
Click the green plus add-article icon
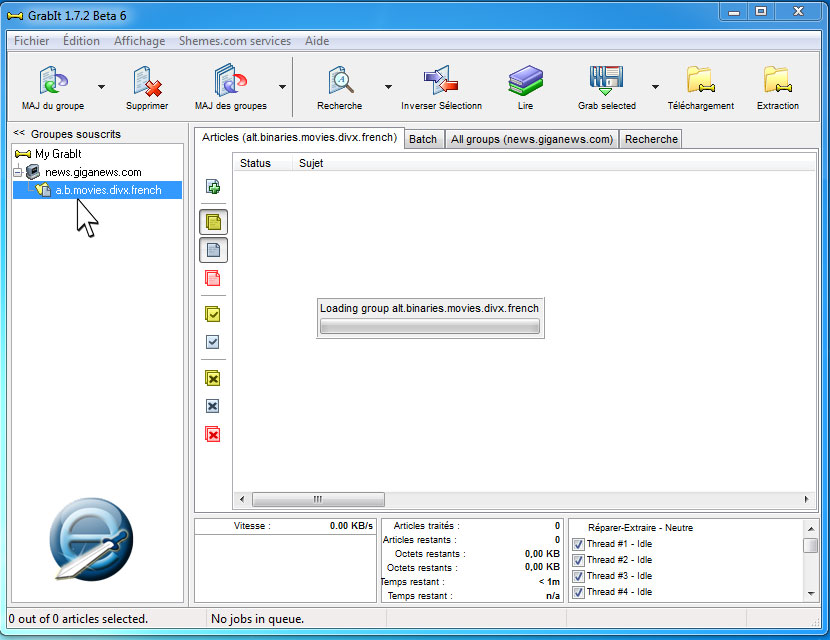(213, 186)
